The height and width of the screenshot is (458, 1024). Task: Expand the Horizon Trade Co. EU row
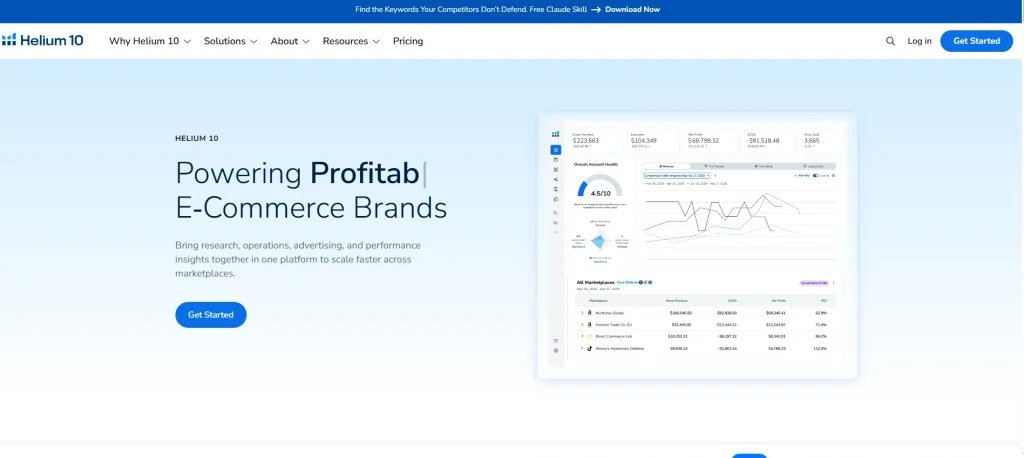pyautogui.click(x=582, y=324)
